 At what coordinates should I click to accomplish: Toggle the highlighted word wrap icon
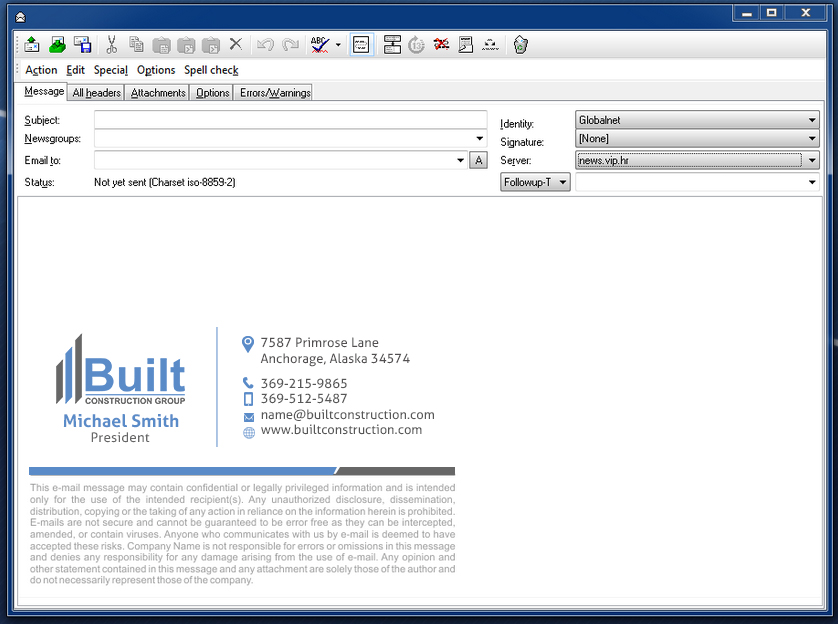click(361, 45)
